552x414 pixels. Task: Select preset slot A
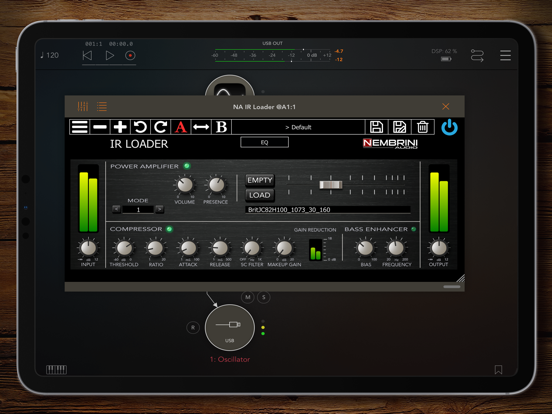(181, 127)
